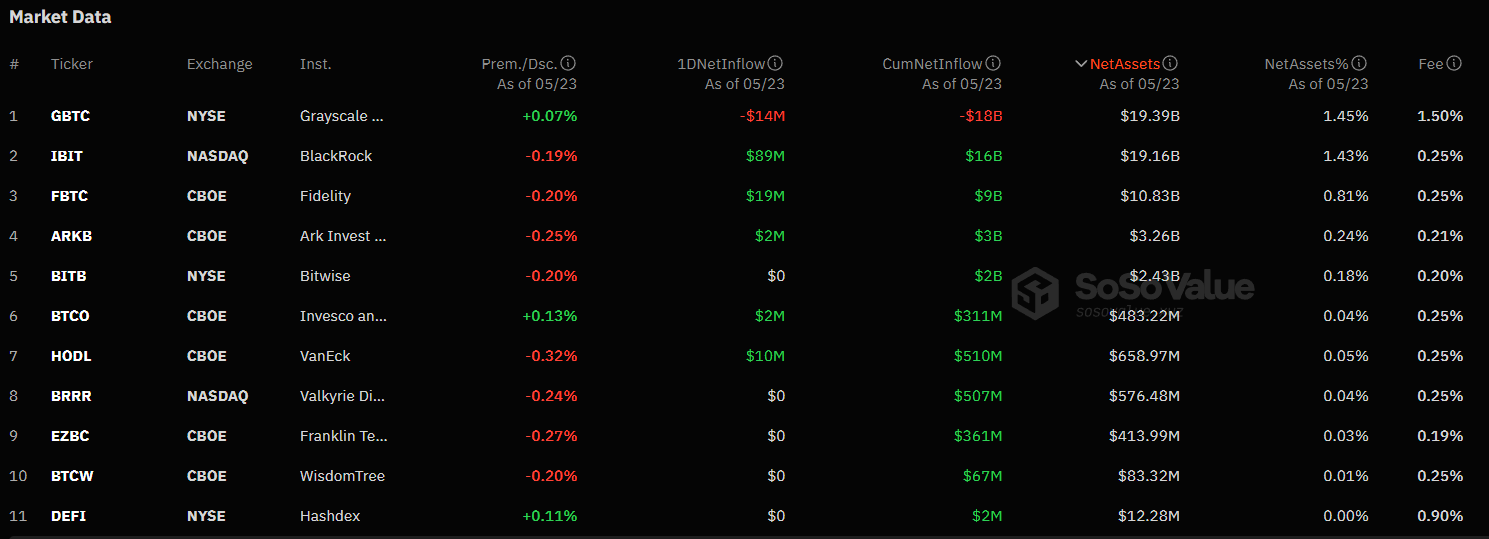Click info icon beside 1DNetInflow header
Screen dimensions: 1489x539
coord(776,64)
